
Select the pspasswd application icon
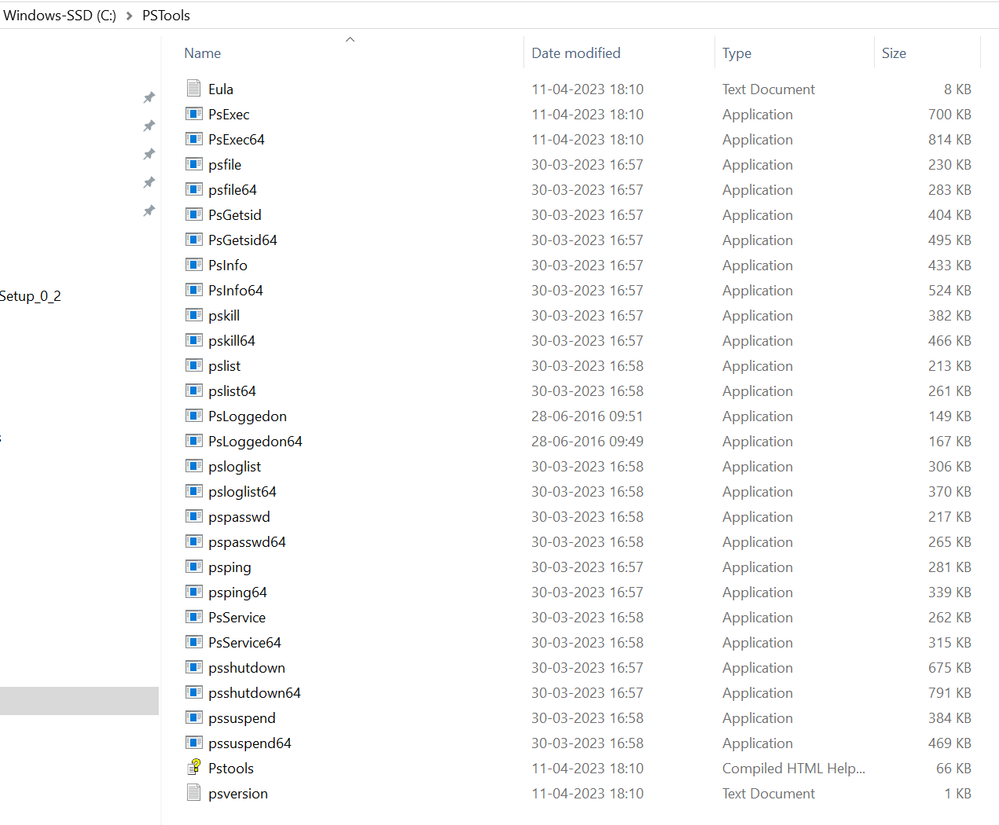coord(194,517)
